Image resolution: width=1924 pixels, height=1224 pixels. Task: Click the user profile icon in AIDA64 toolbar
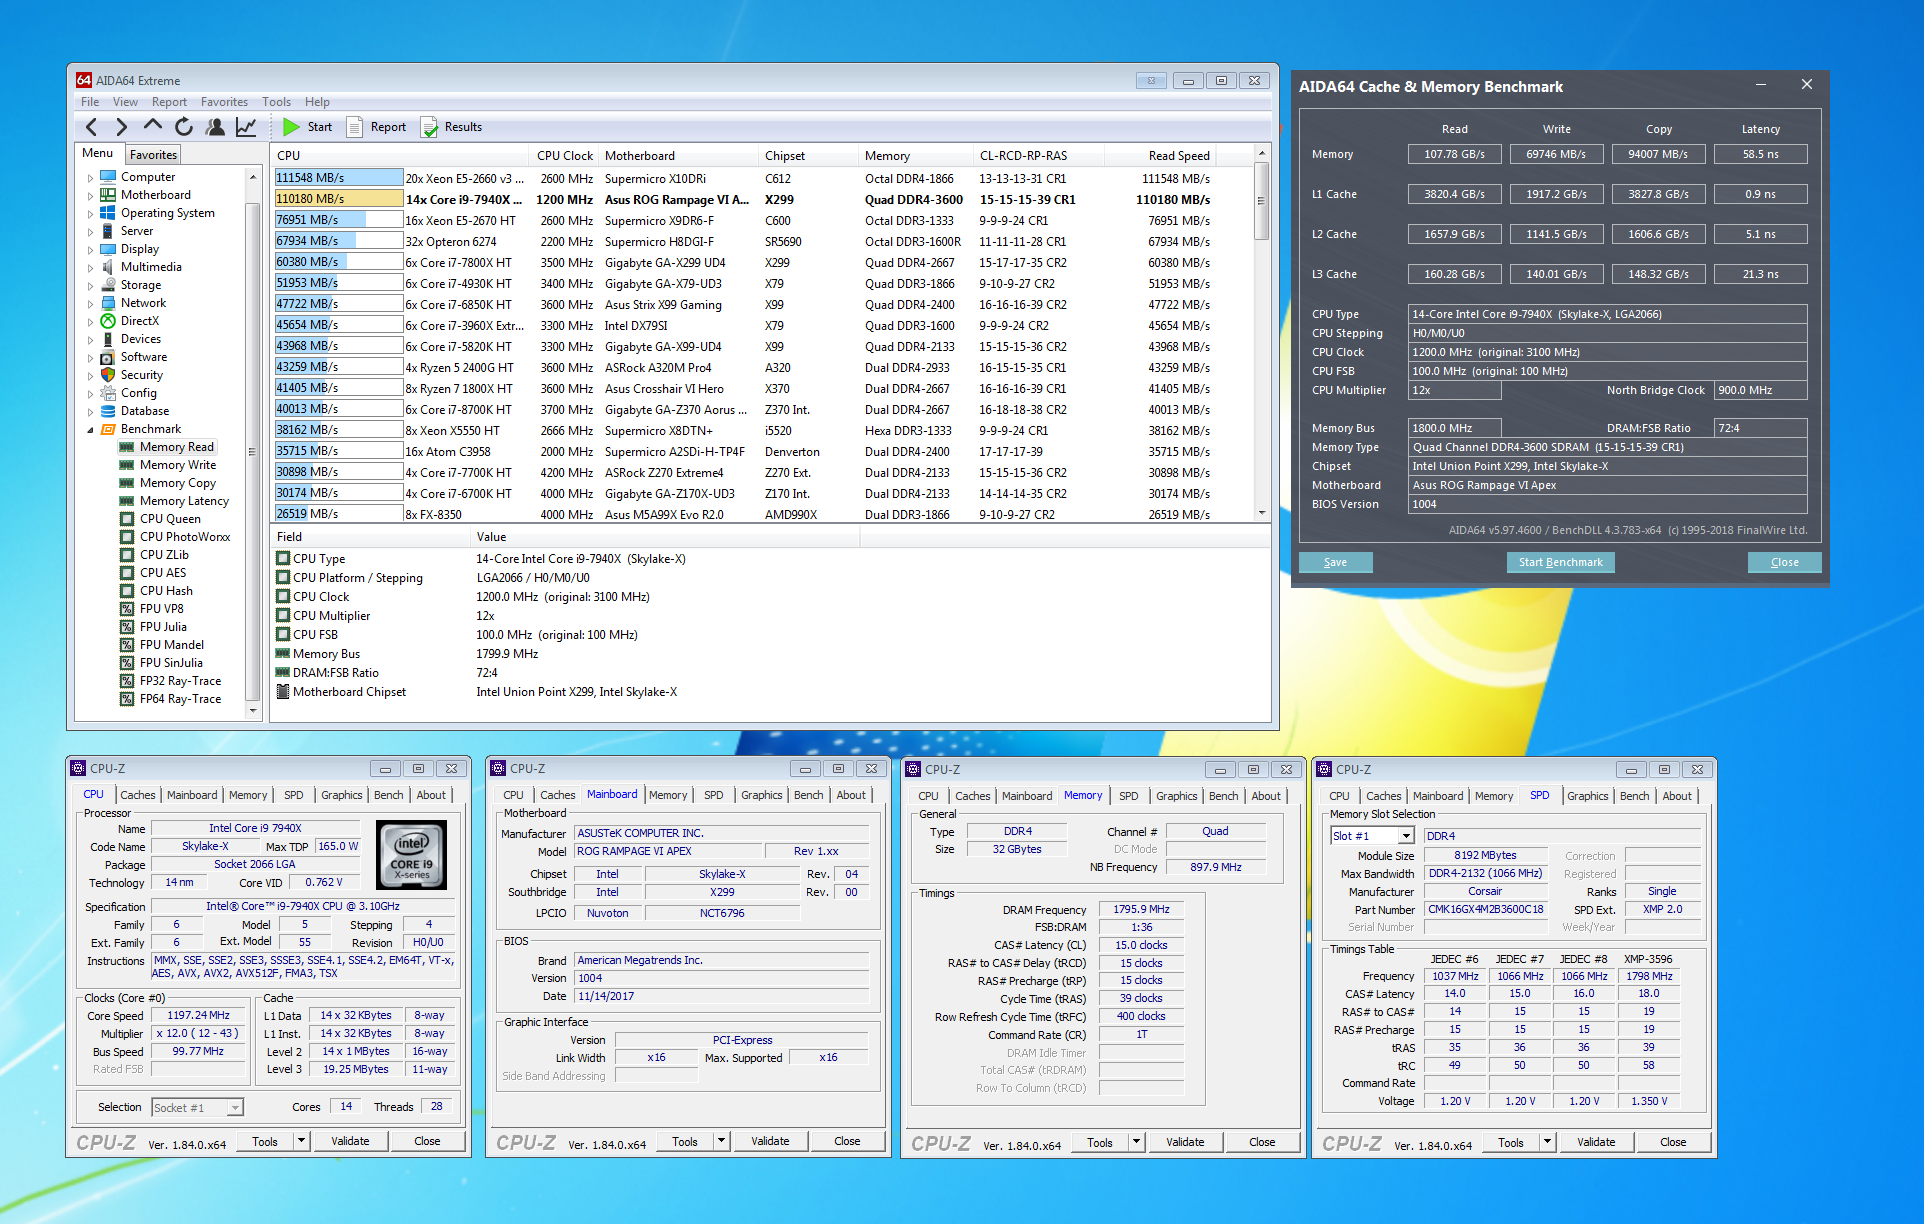[215, 127]
